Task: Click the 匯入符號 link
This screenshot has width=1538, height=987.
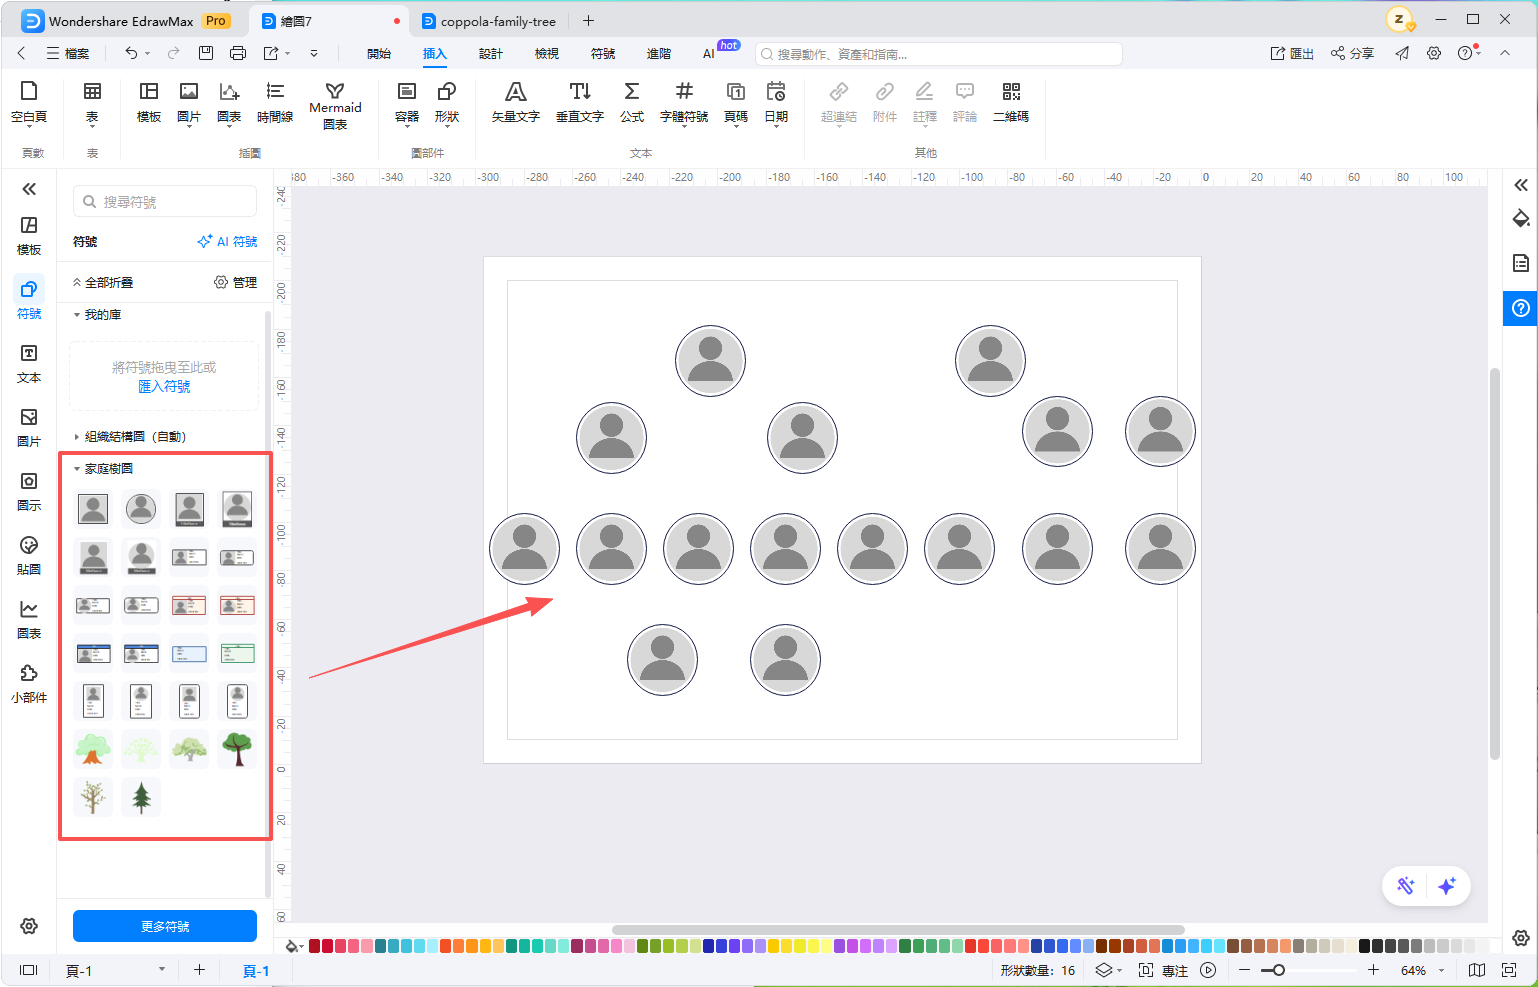Action: click(x=164, y=386)
